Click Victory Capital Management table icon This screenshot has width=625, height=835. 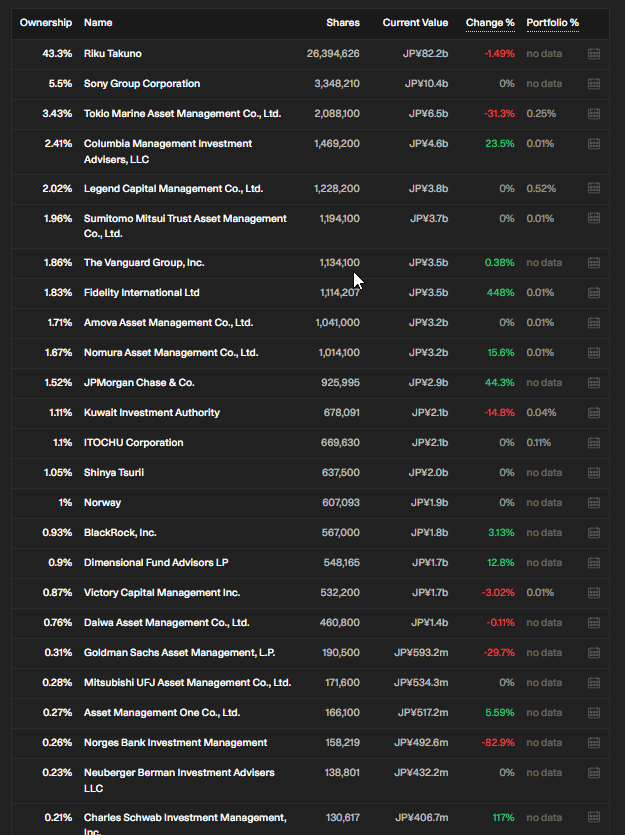[x=594, y=593]
